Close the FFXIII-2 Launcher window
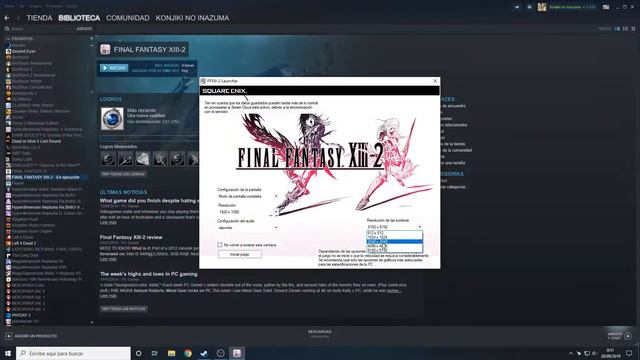 point(435,81)
